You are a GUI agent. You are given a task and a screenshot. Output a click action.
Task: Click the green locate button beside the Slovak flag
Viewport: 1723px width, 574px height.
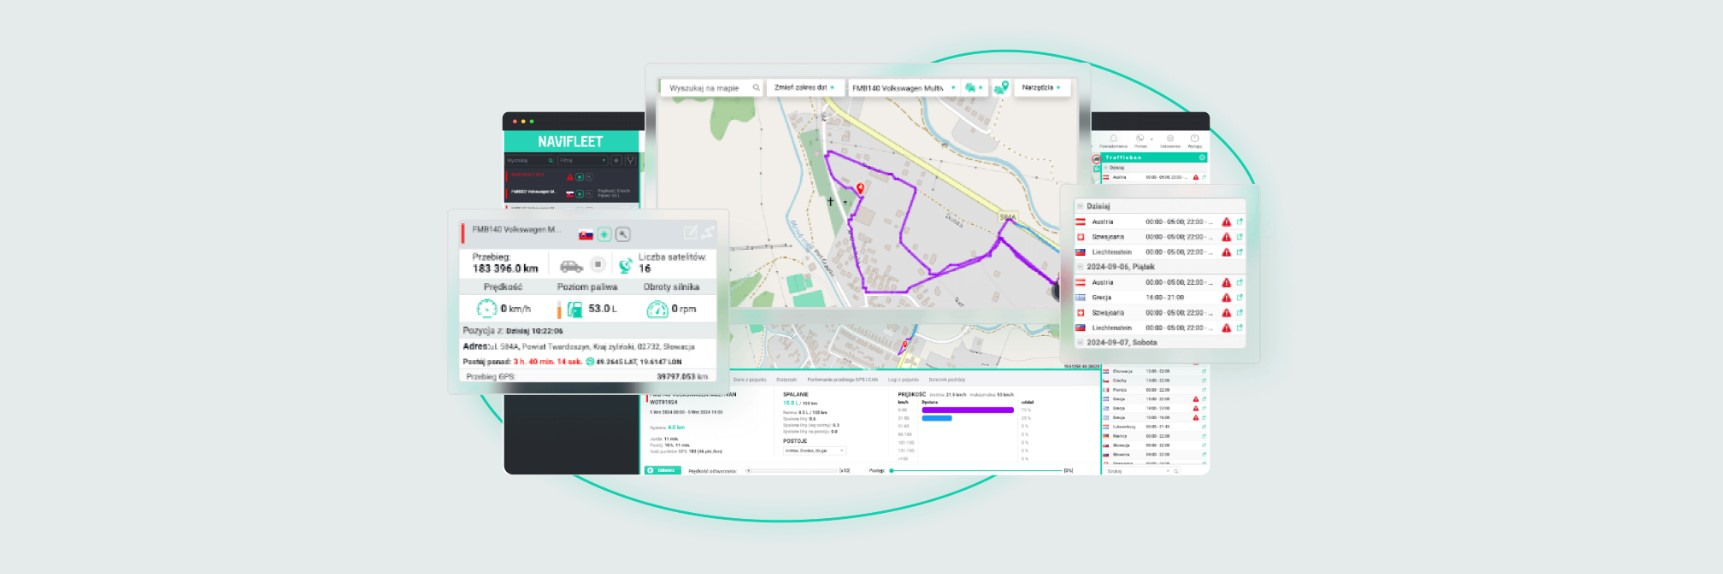point(604,234)
